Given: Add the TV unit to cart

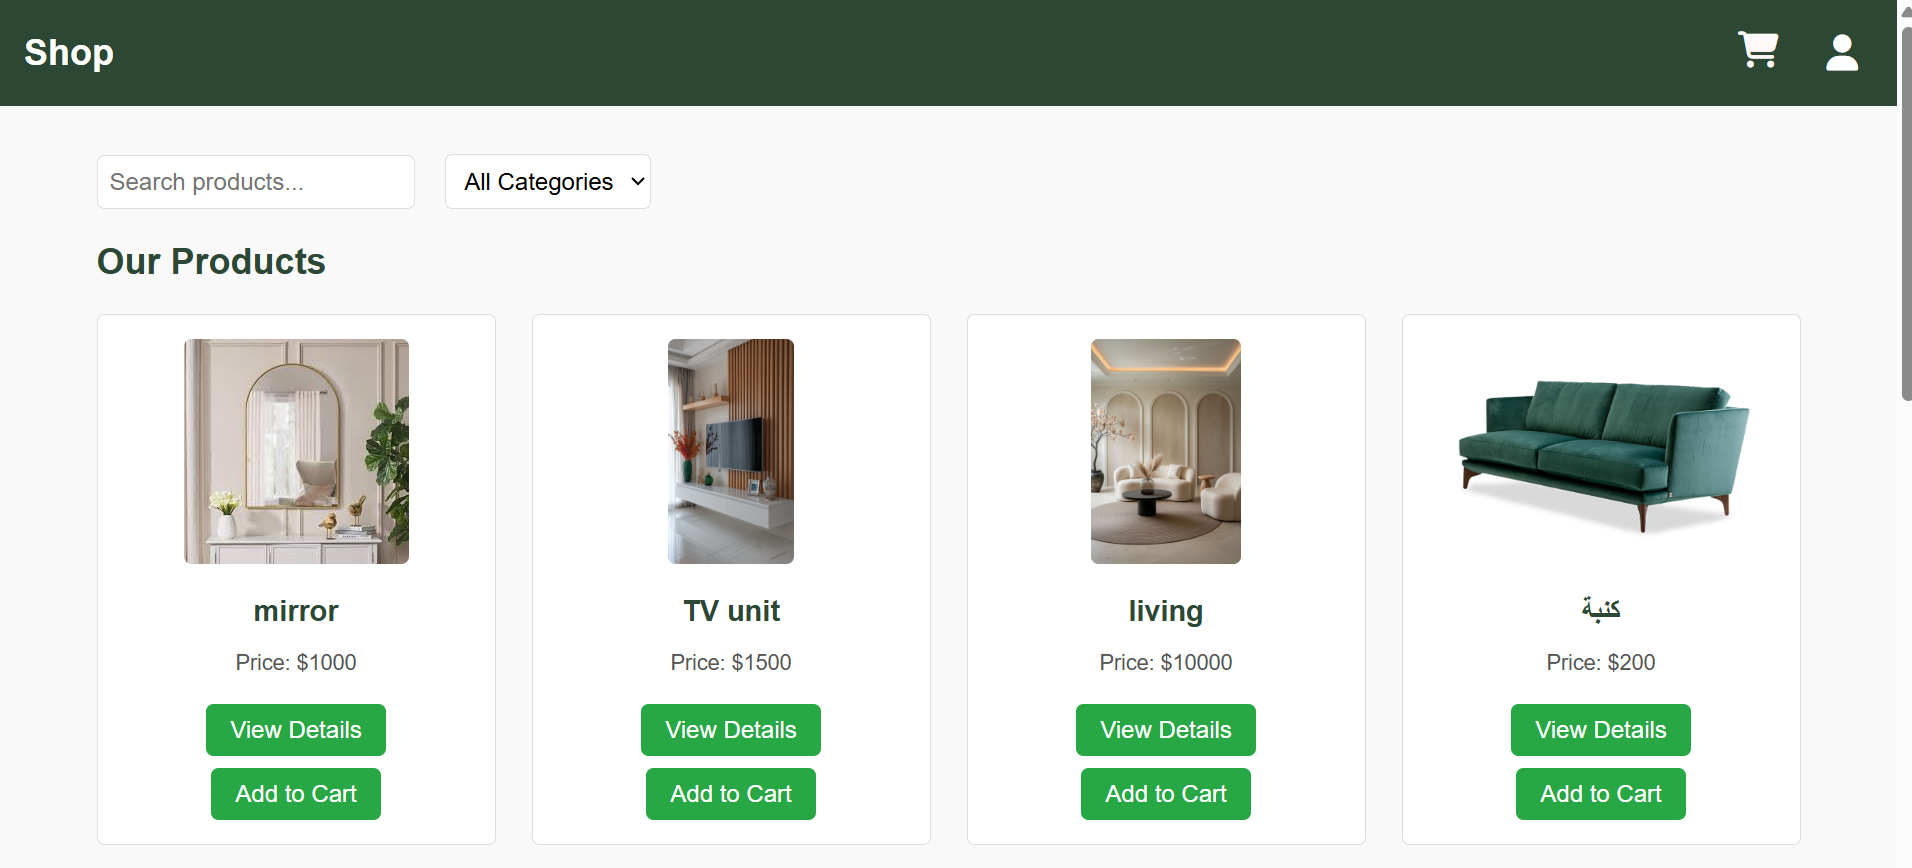Looking at the screenshot, I should point(731,794).
